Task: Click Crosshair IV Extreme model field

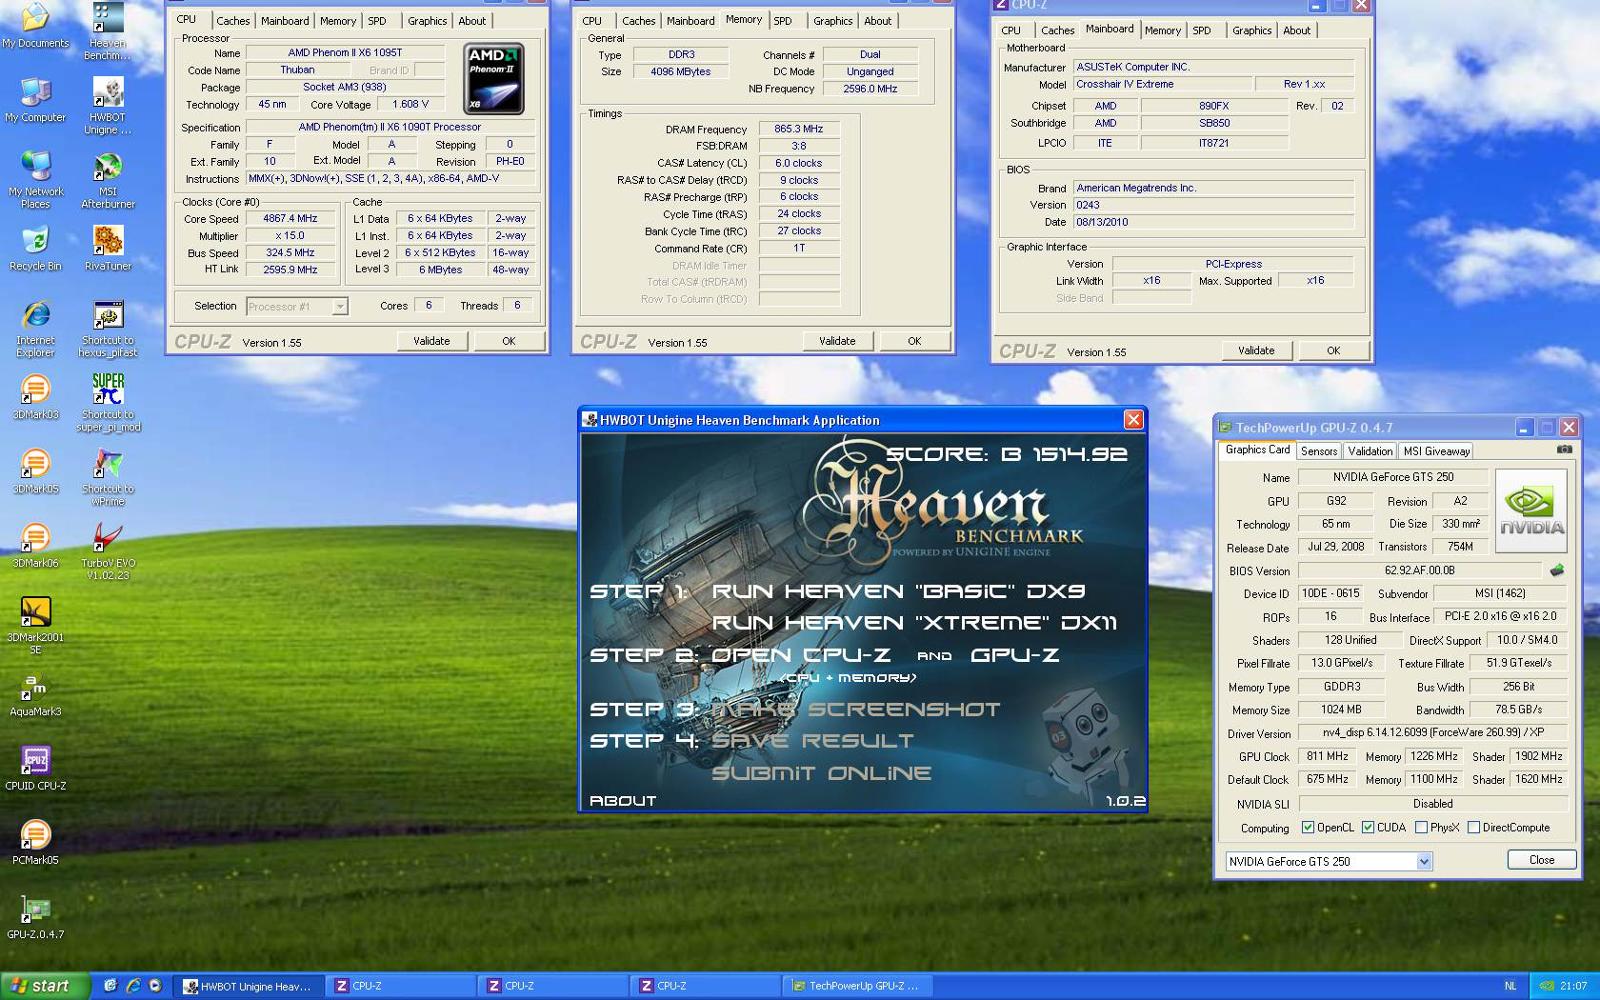Action: (1162, 85)
